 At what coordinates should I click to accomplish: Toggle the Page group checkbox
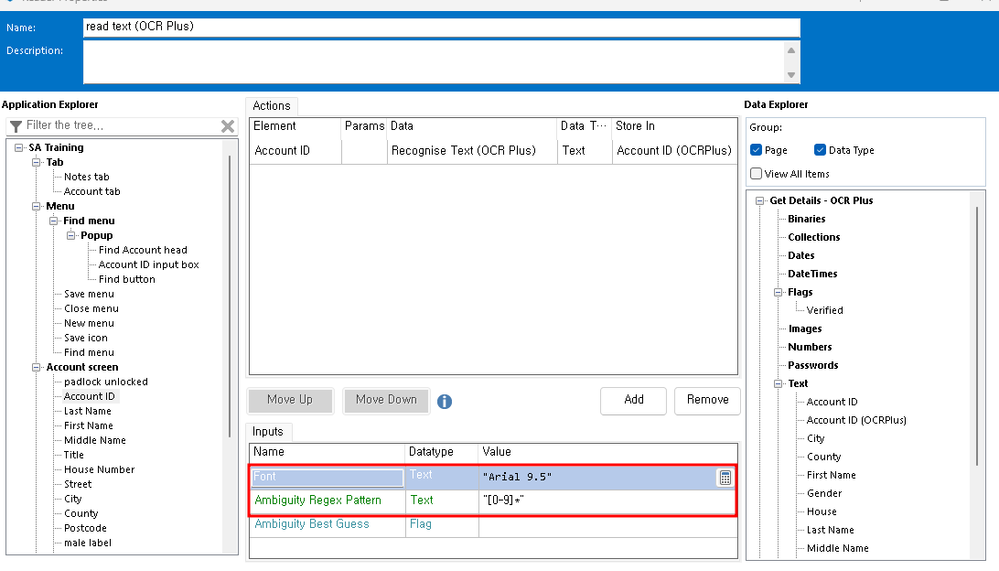[756, 150]
